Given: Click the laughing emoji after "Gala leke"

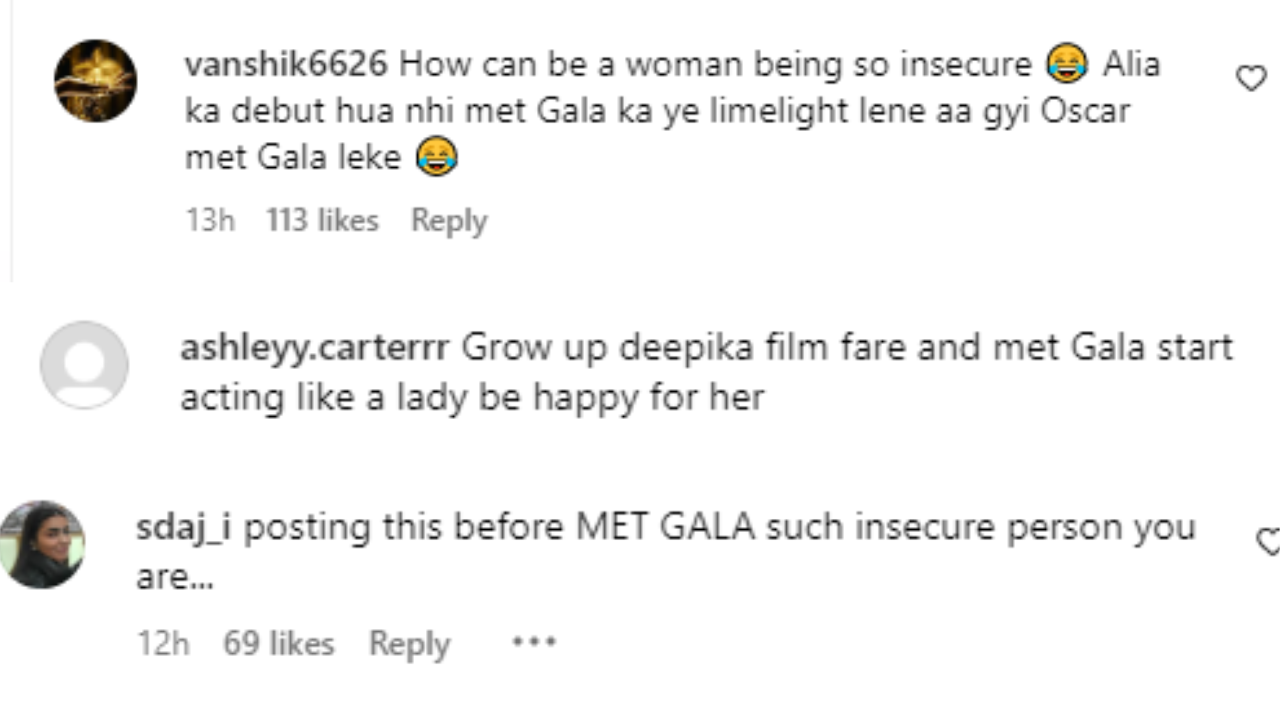Looking at the screenshot, I should 436,157.
